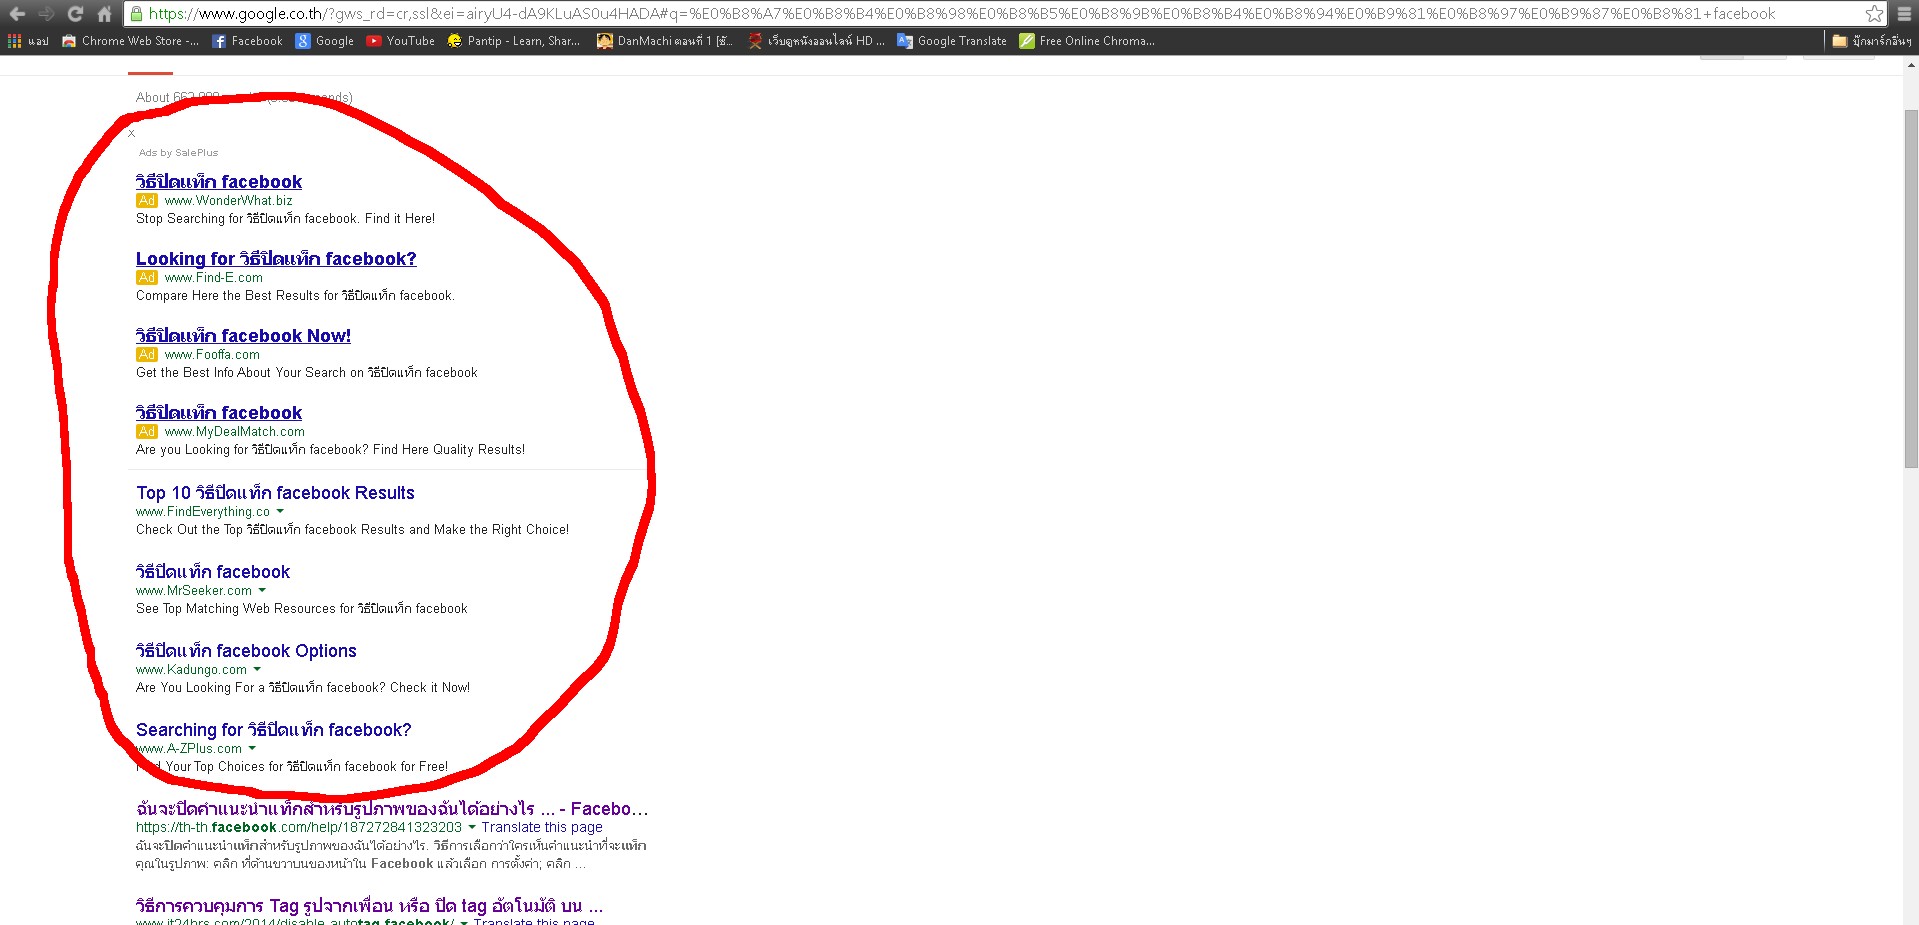Viewport: 1919px width, 925px height.
Task: Click the 'Ads by SalePlus' label
Action: tap(178, 153)
